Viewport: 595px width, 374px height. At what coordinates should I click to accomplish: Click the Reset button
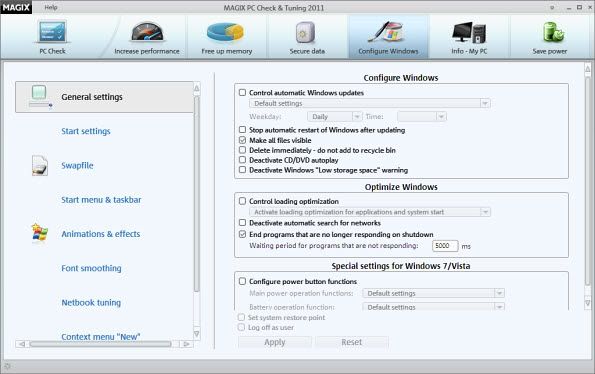(x=352, y=342)
